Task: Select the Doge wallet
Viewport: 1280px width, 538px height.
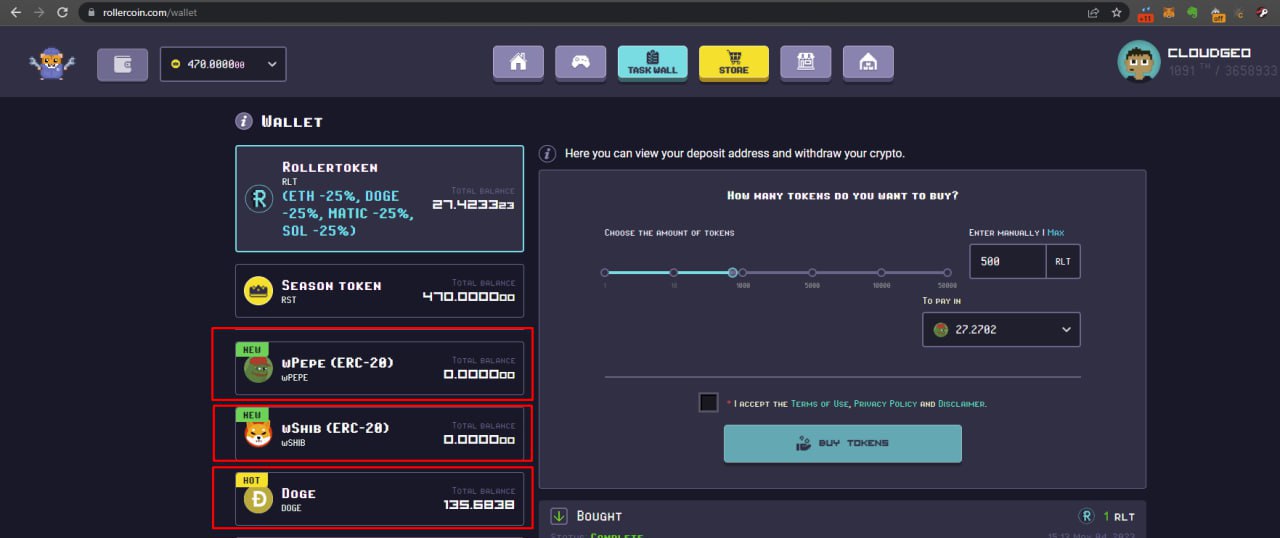Action: click(379, 499)
